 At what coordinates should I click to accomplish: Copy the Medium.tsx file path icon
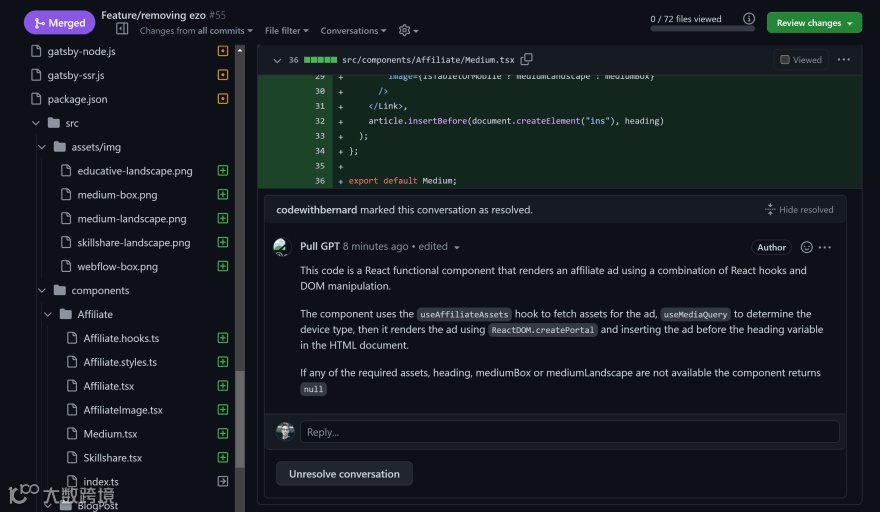tap(527, 60)
